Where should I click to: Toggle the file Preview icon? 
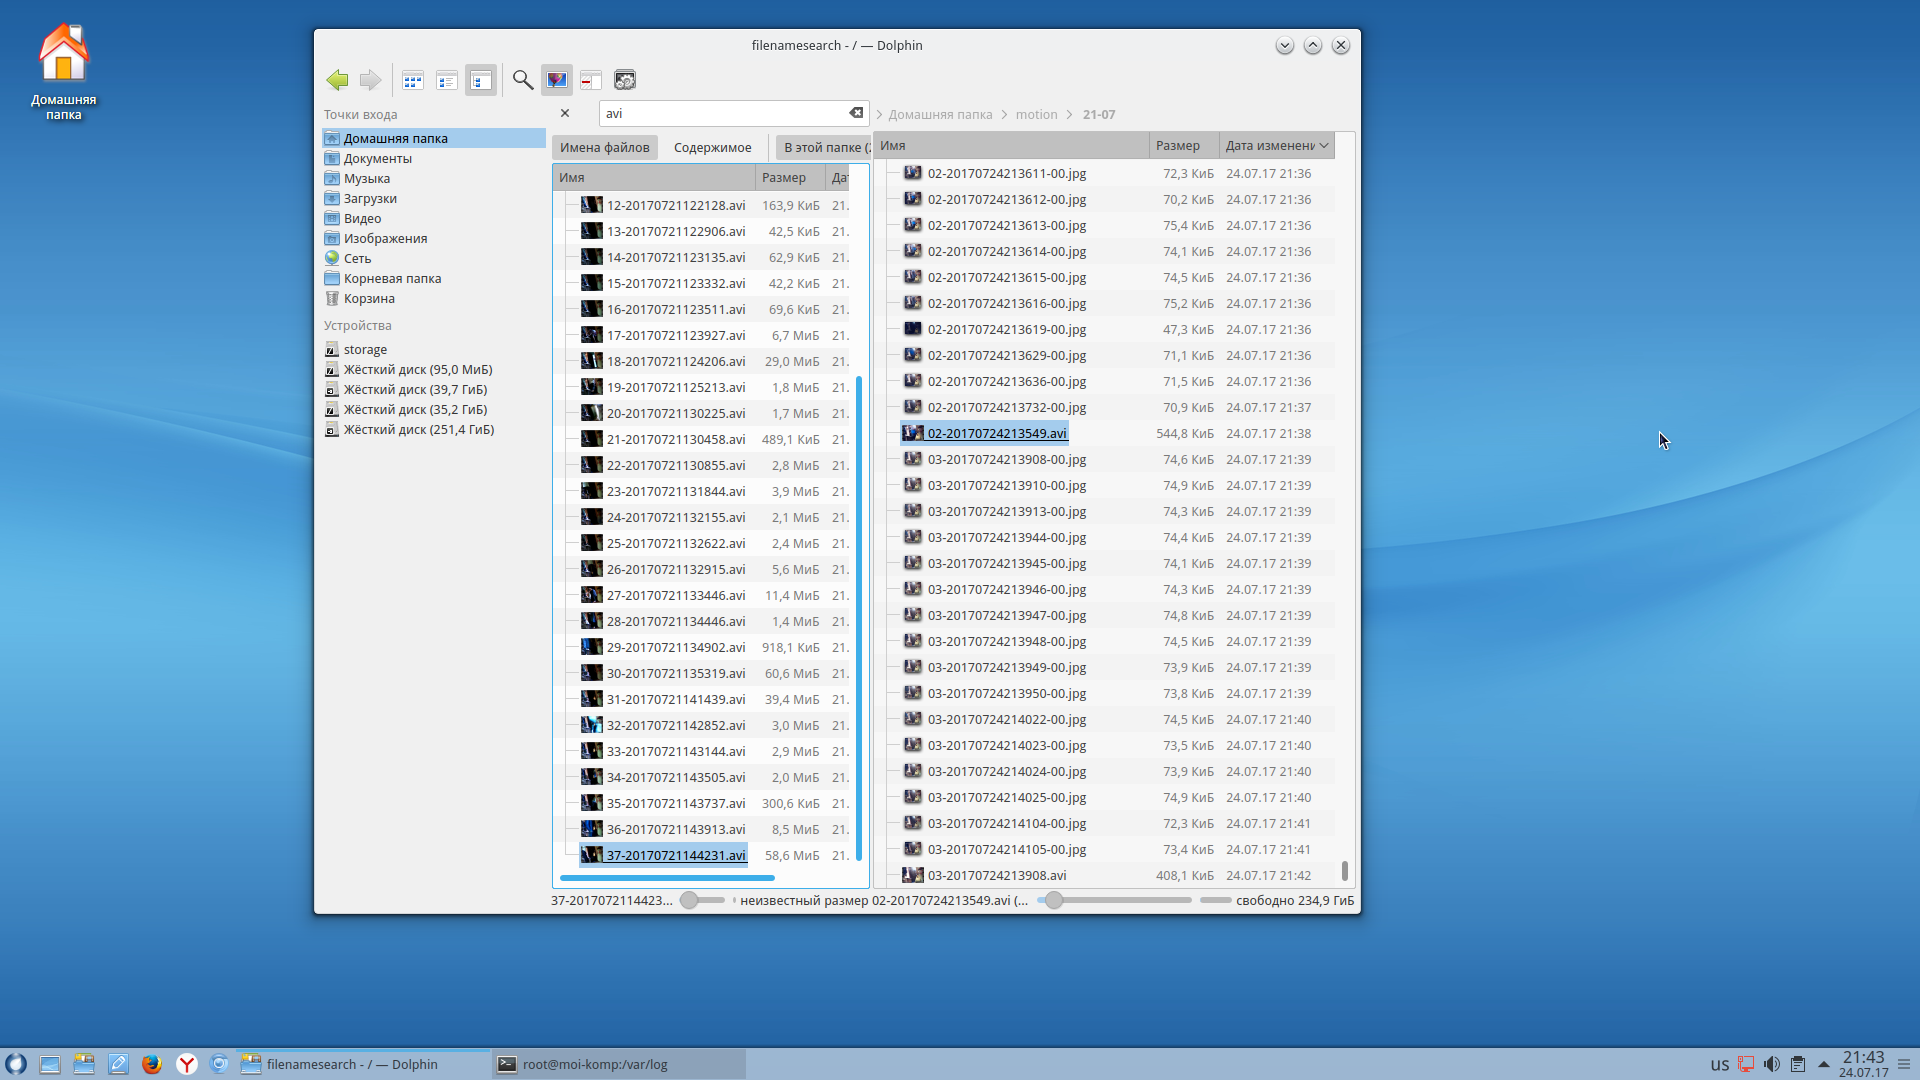click(557, 80)
